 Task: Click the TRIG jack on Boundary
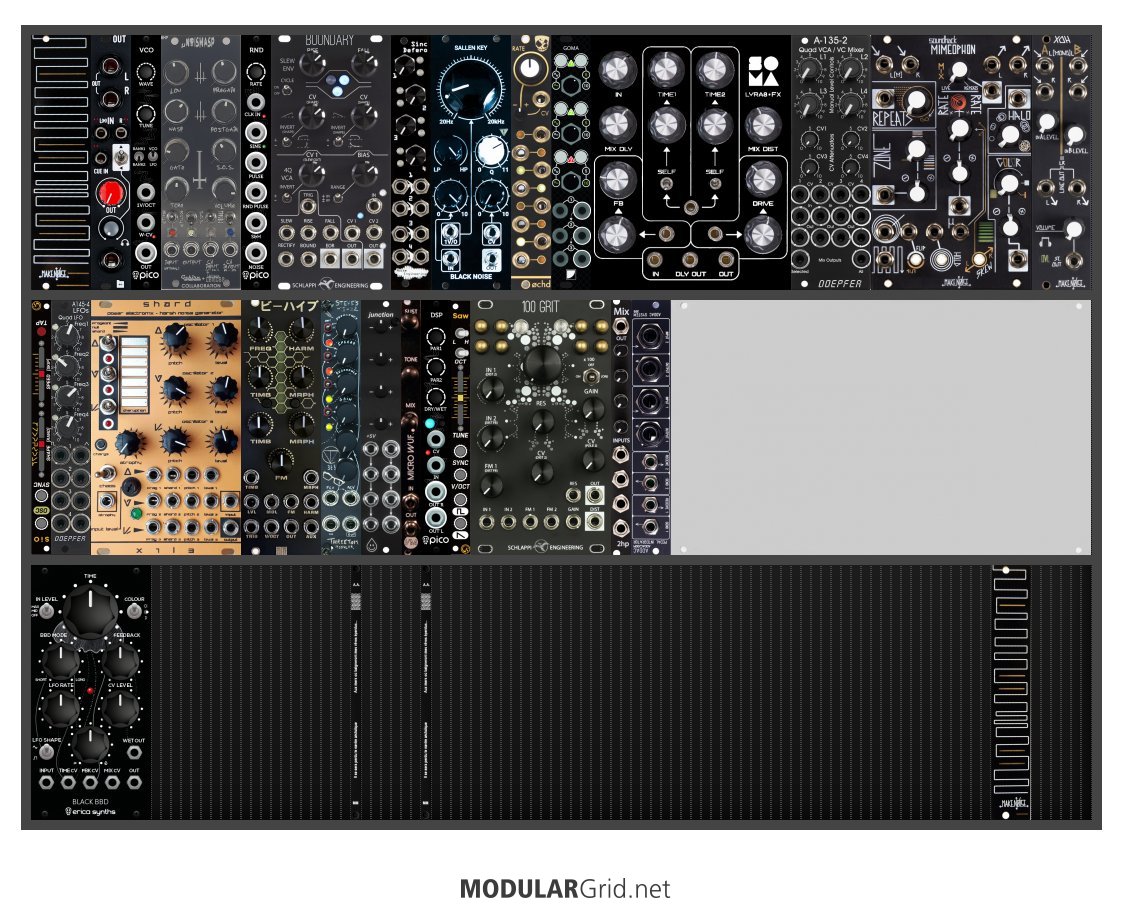click(x=308, y=207)
